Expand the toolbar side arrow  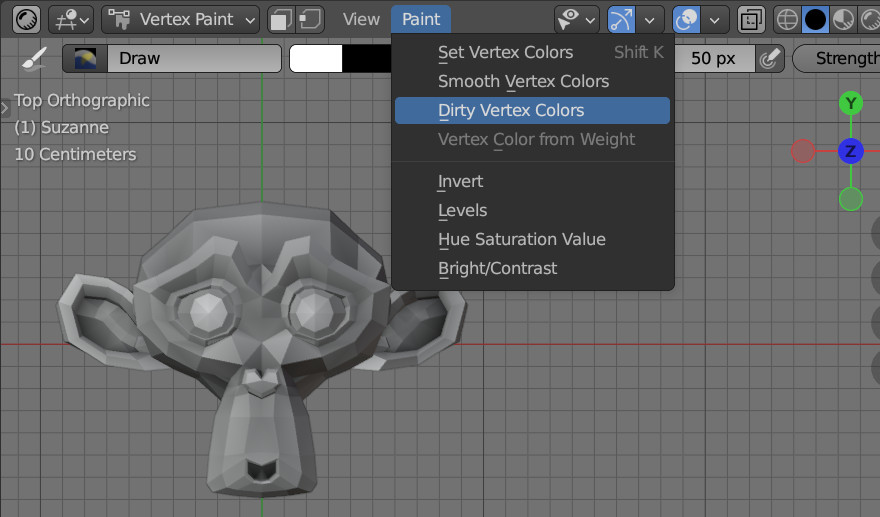[x=4, y=107]
